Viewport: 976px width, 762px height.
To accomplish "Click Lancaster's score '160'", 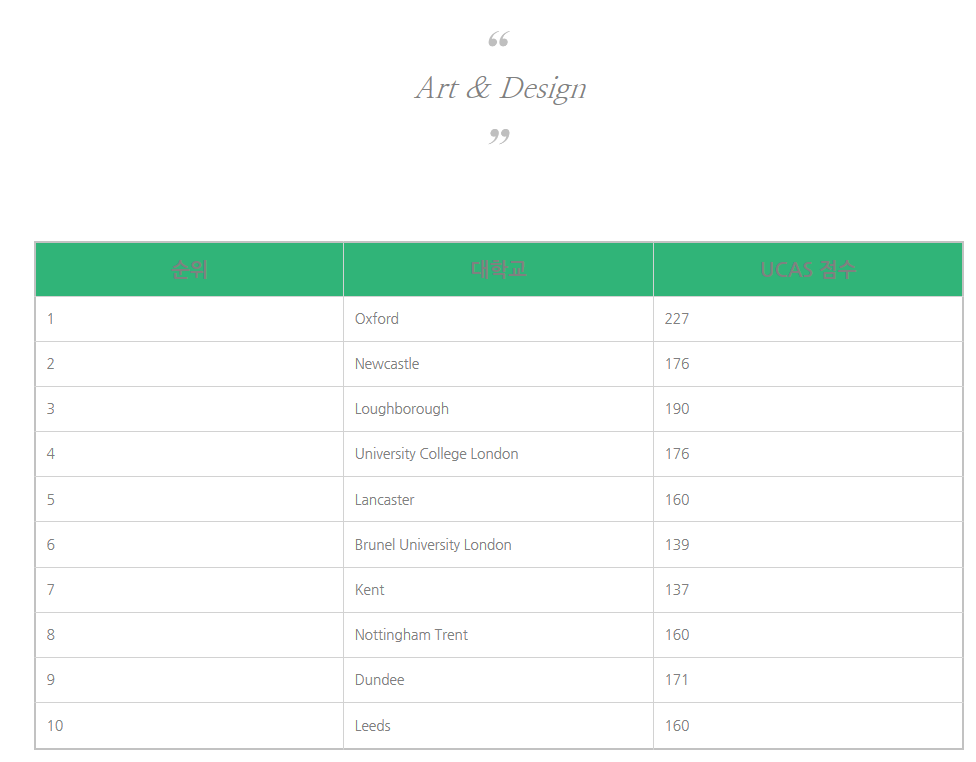I will [677, 499].
